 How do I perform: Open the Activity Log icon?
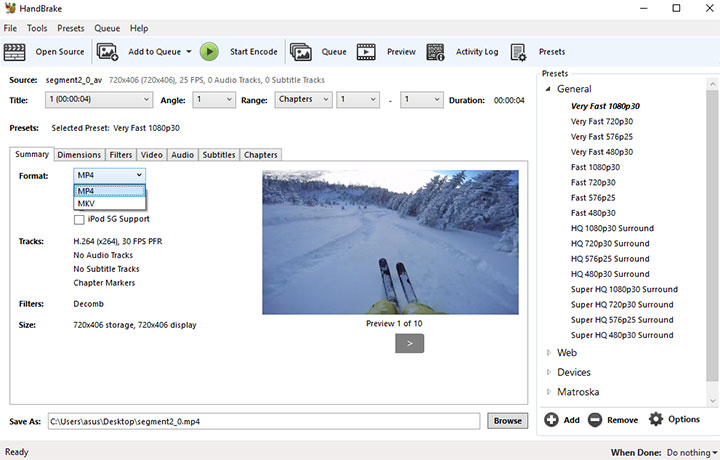click(435, 51)
